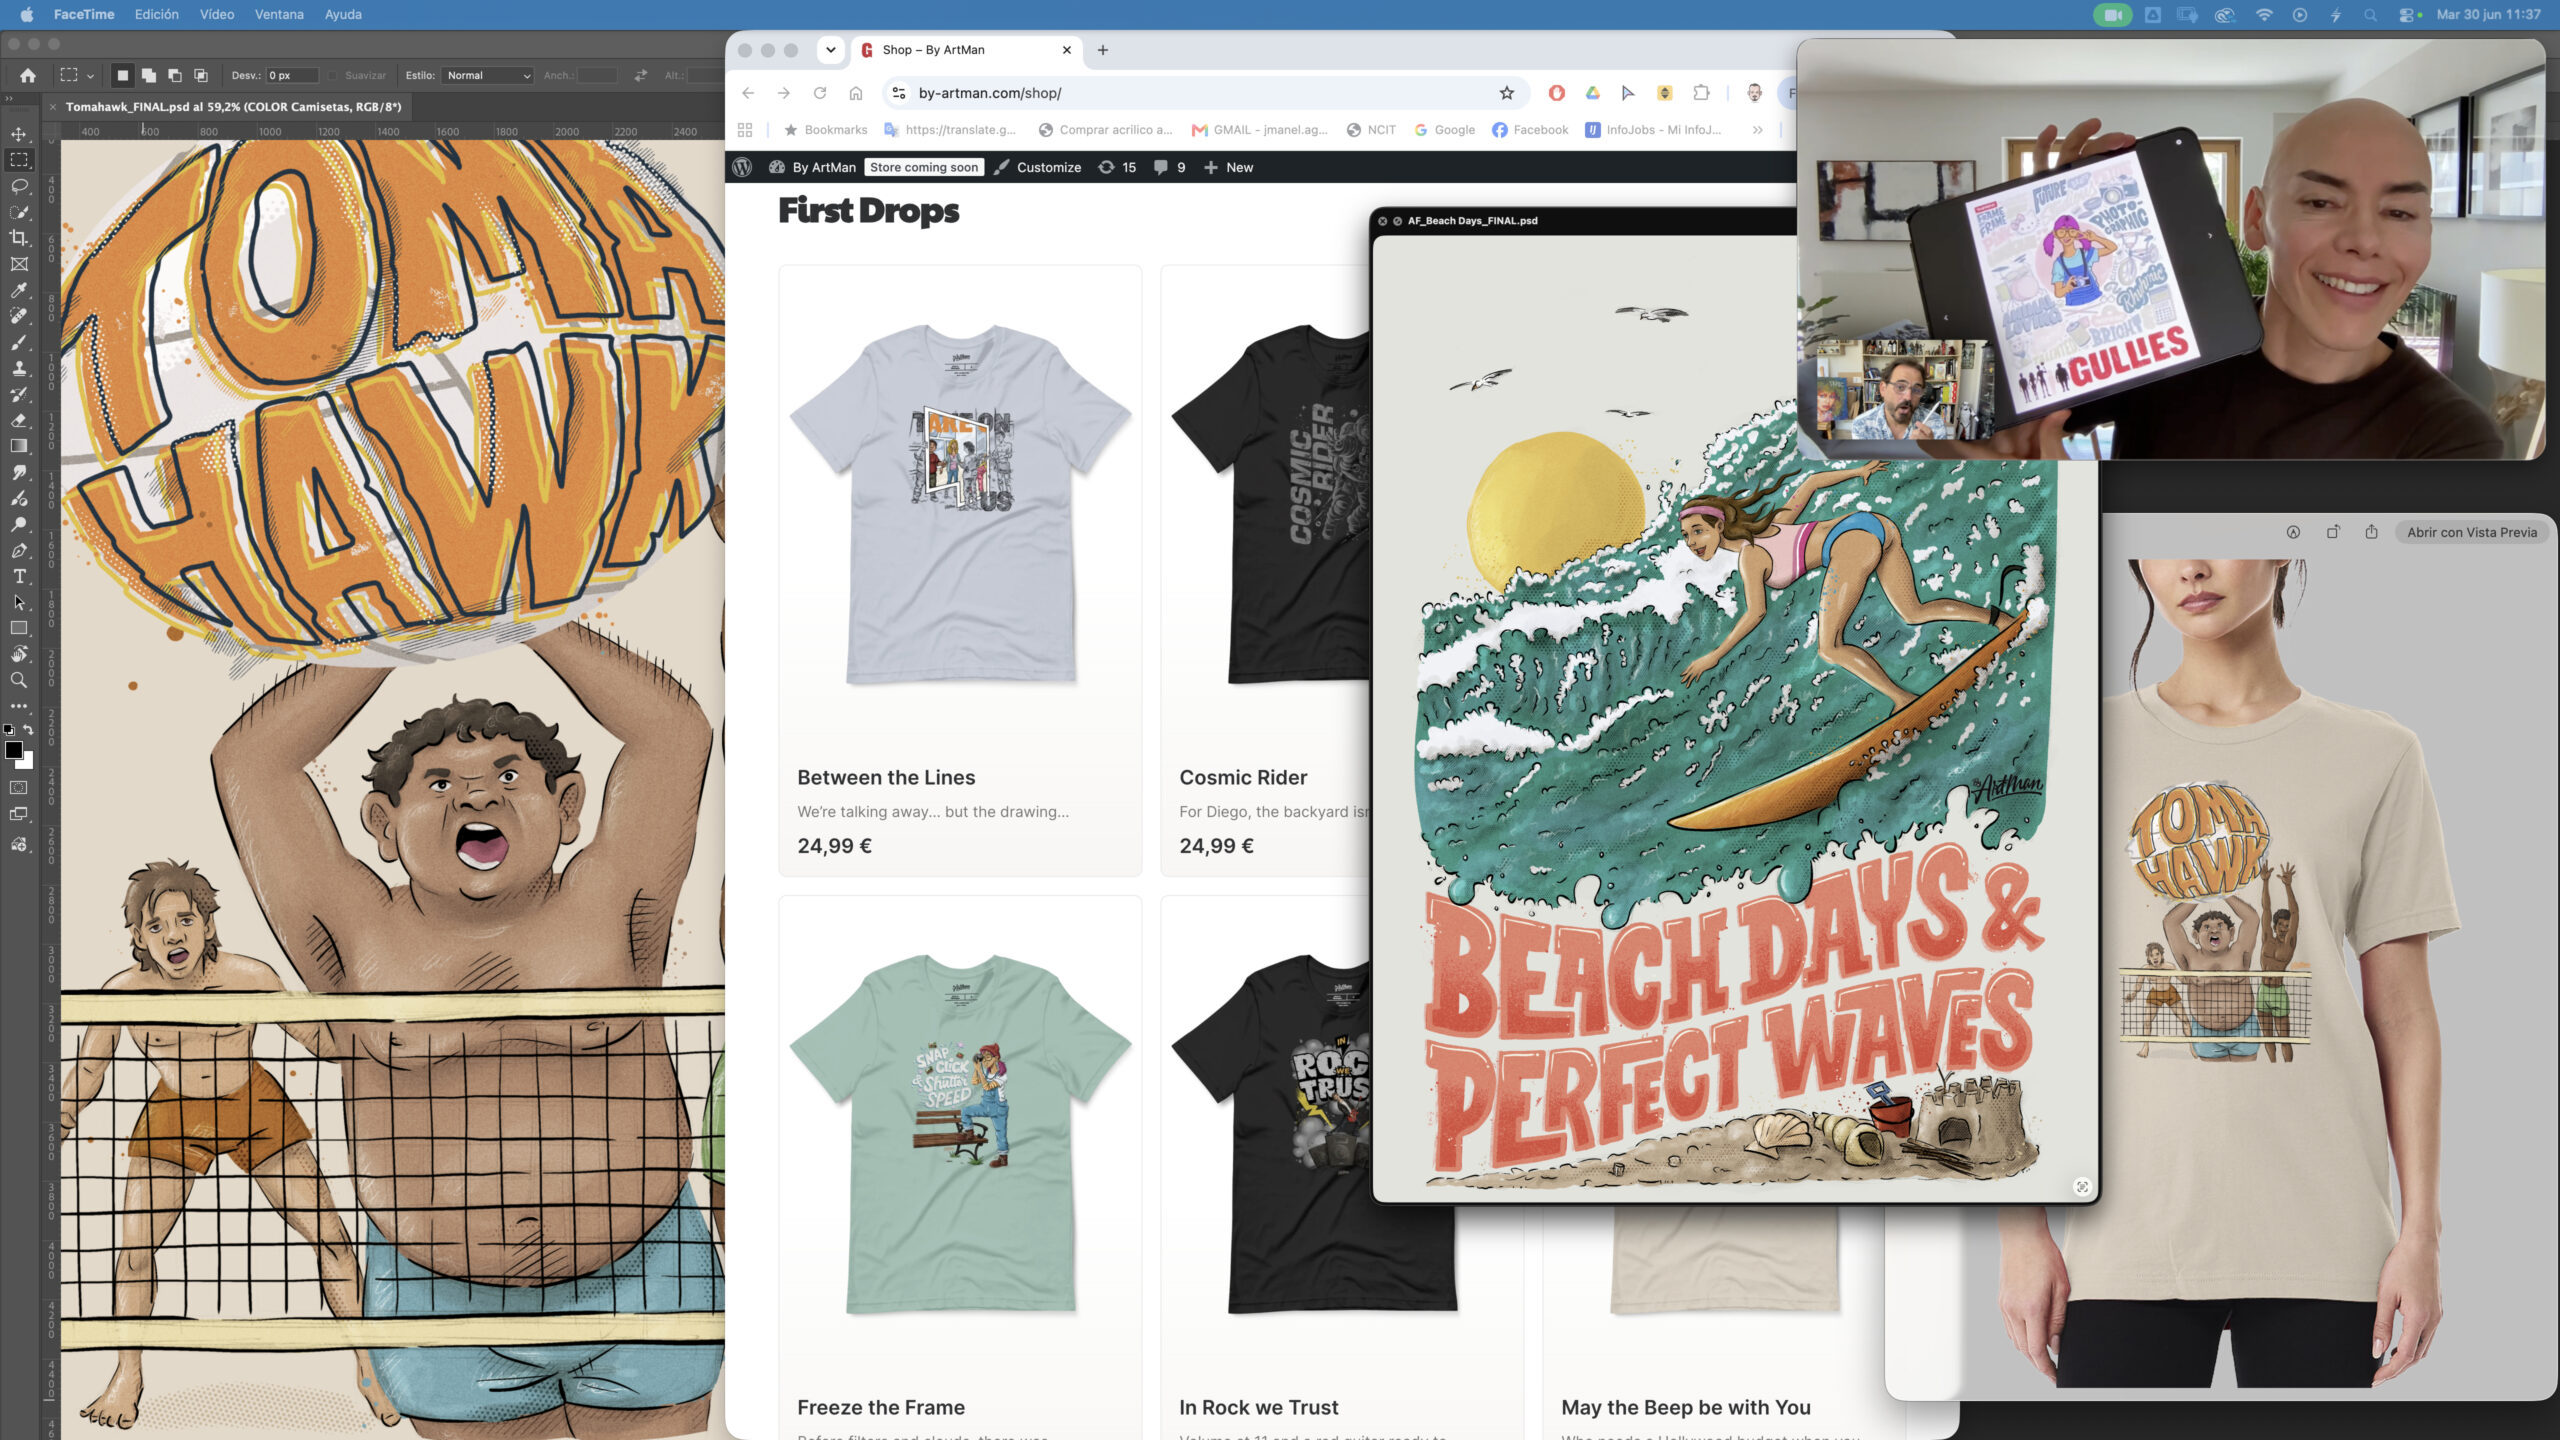
Task: Open the Freeze the Frame product link
Action: 881,1407
